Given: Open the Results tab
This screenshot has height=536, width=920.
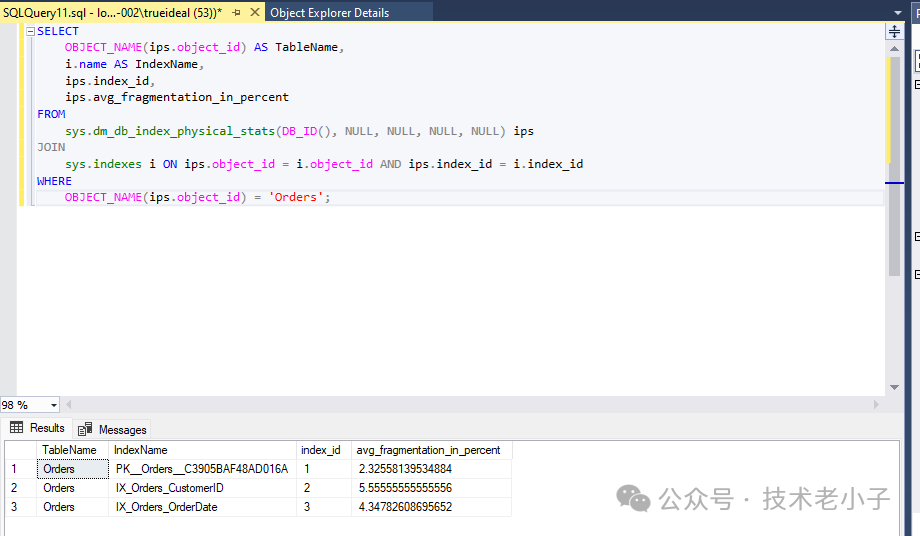Looking at the screenshot, I should point(37,428).
